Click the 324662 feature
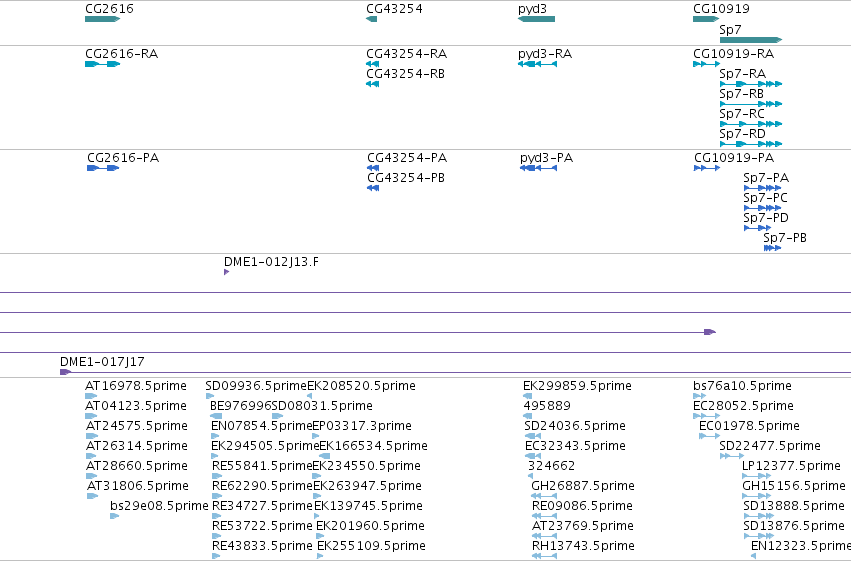851x561 pixels. (530, 476)
